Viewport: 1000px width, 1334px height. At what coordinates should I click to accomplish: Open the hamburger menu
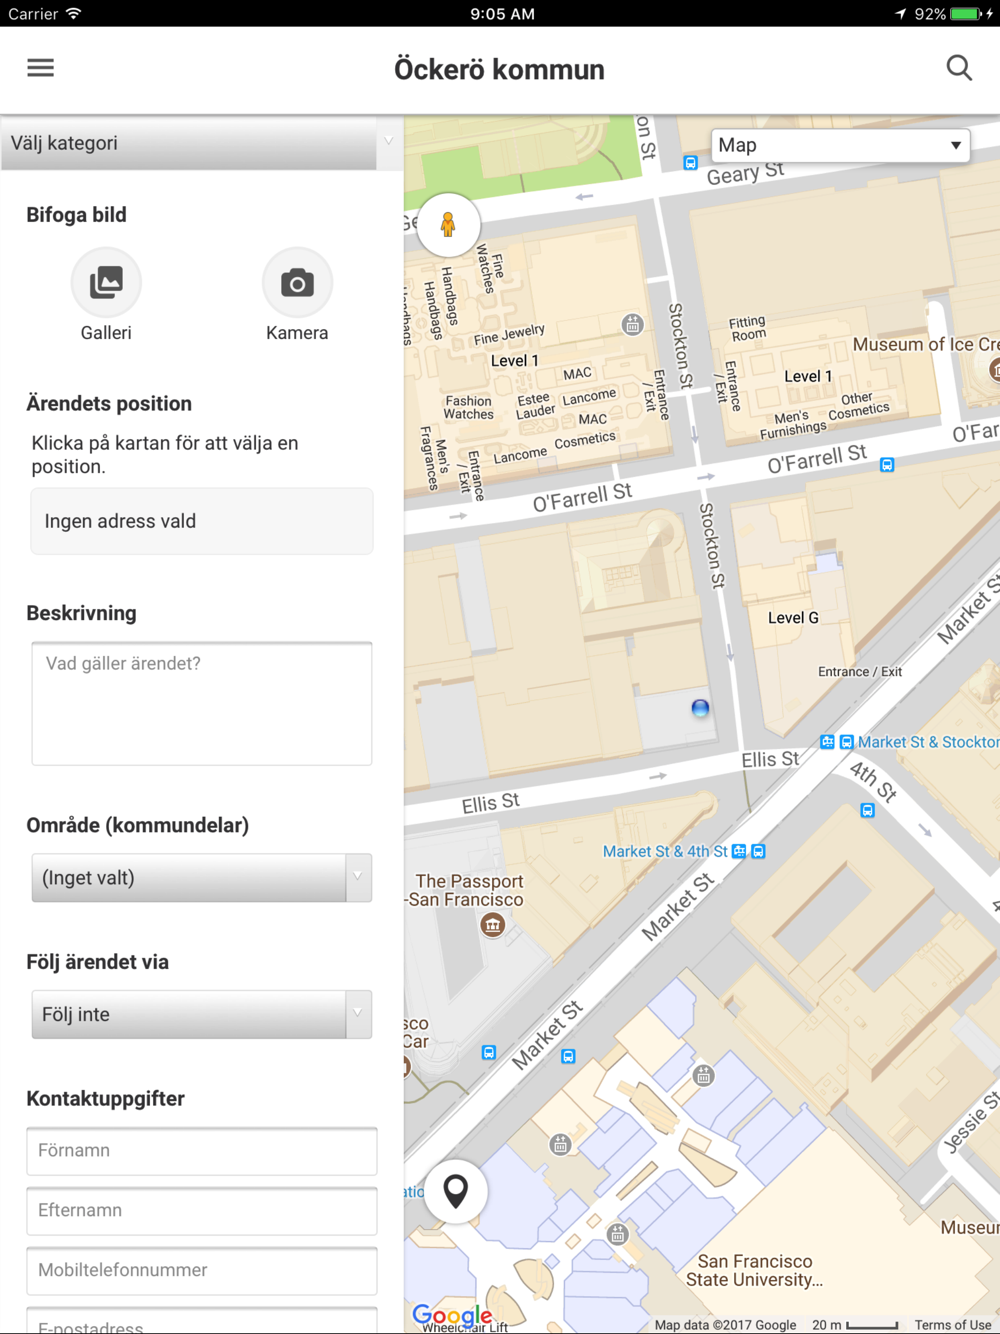point(40,68)
